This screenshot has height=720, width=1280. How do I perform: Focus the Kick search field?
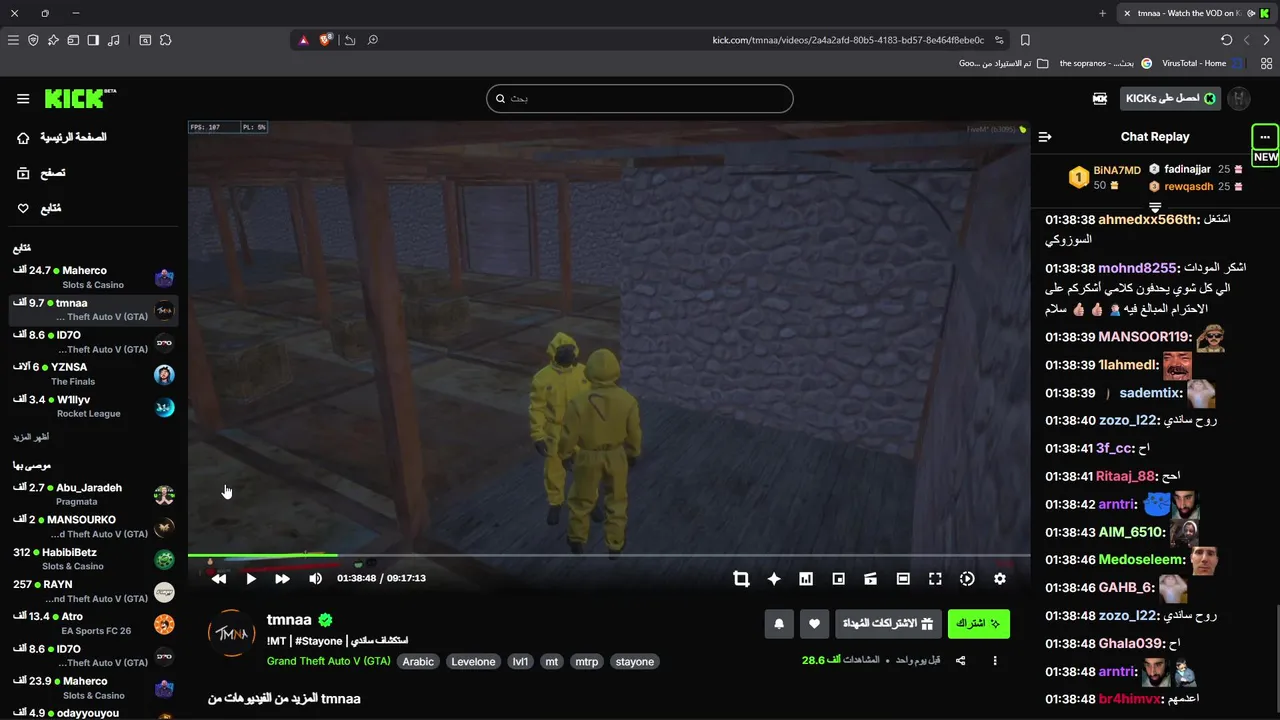point(640,98)
